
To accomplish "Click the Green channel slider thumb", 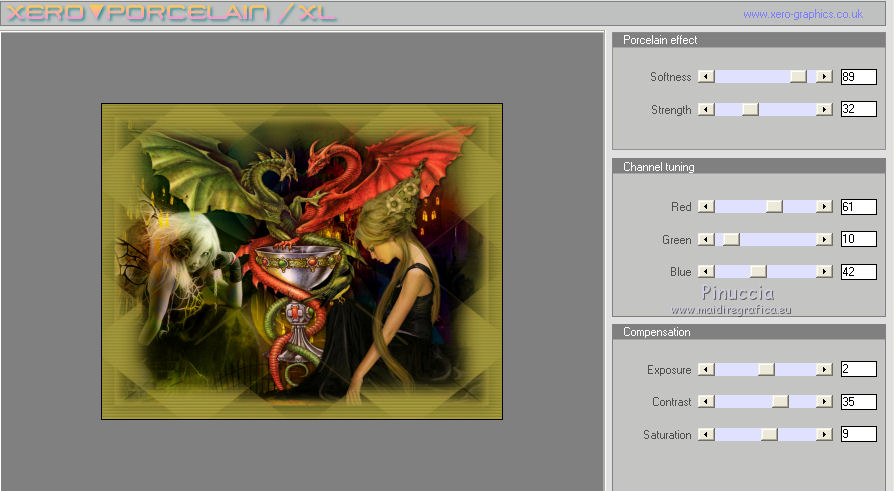I will pyautogui.click(x=731, y=240).
